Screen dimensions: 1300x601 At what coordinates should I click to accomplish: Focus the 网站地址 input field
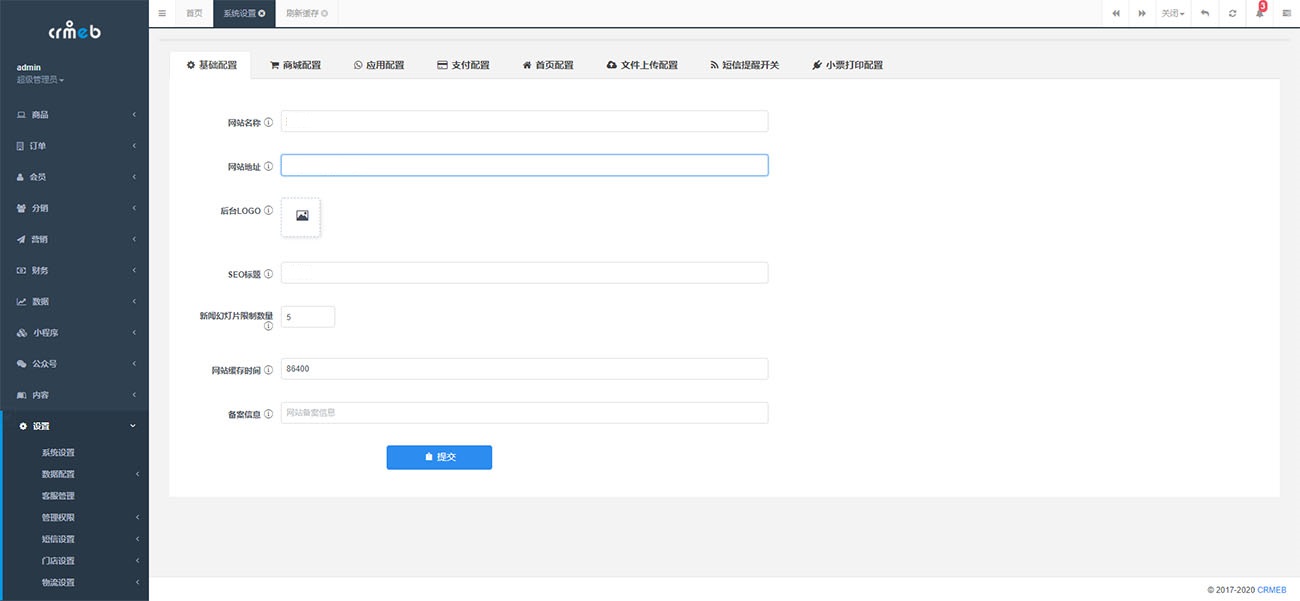click(524, 165)
